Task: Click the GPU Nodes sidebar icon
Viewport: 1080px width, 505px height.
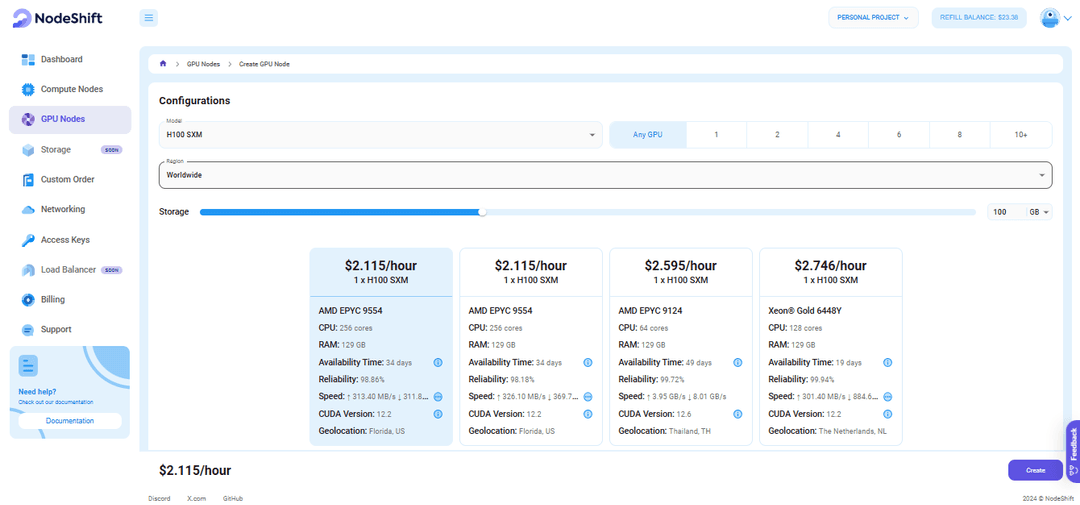Action: [x=28, y=119]
